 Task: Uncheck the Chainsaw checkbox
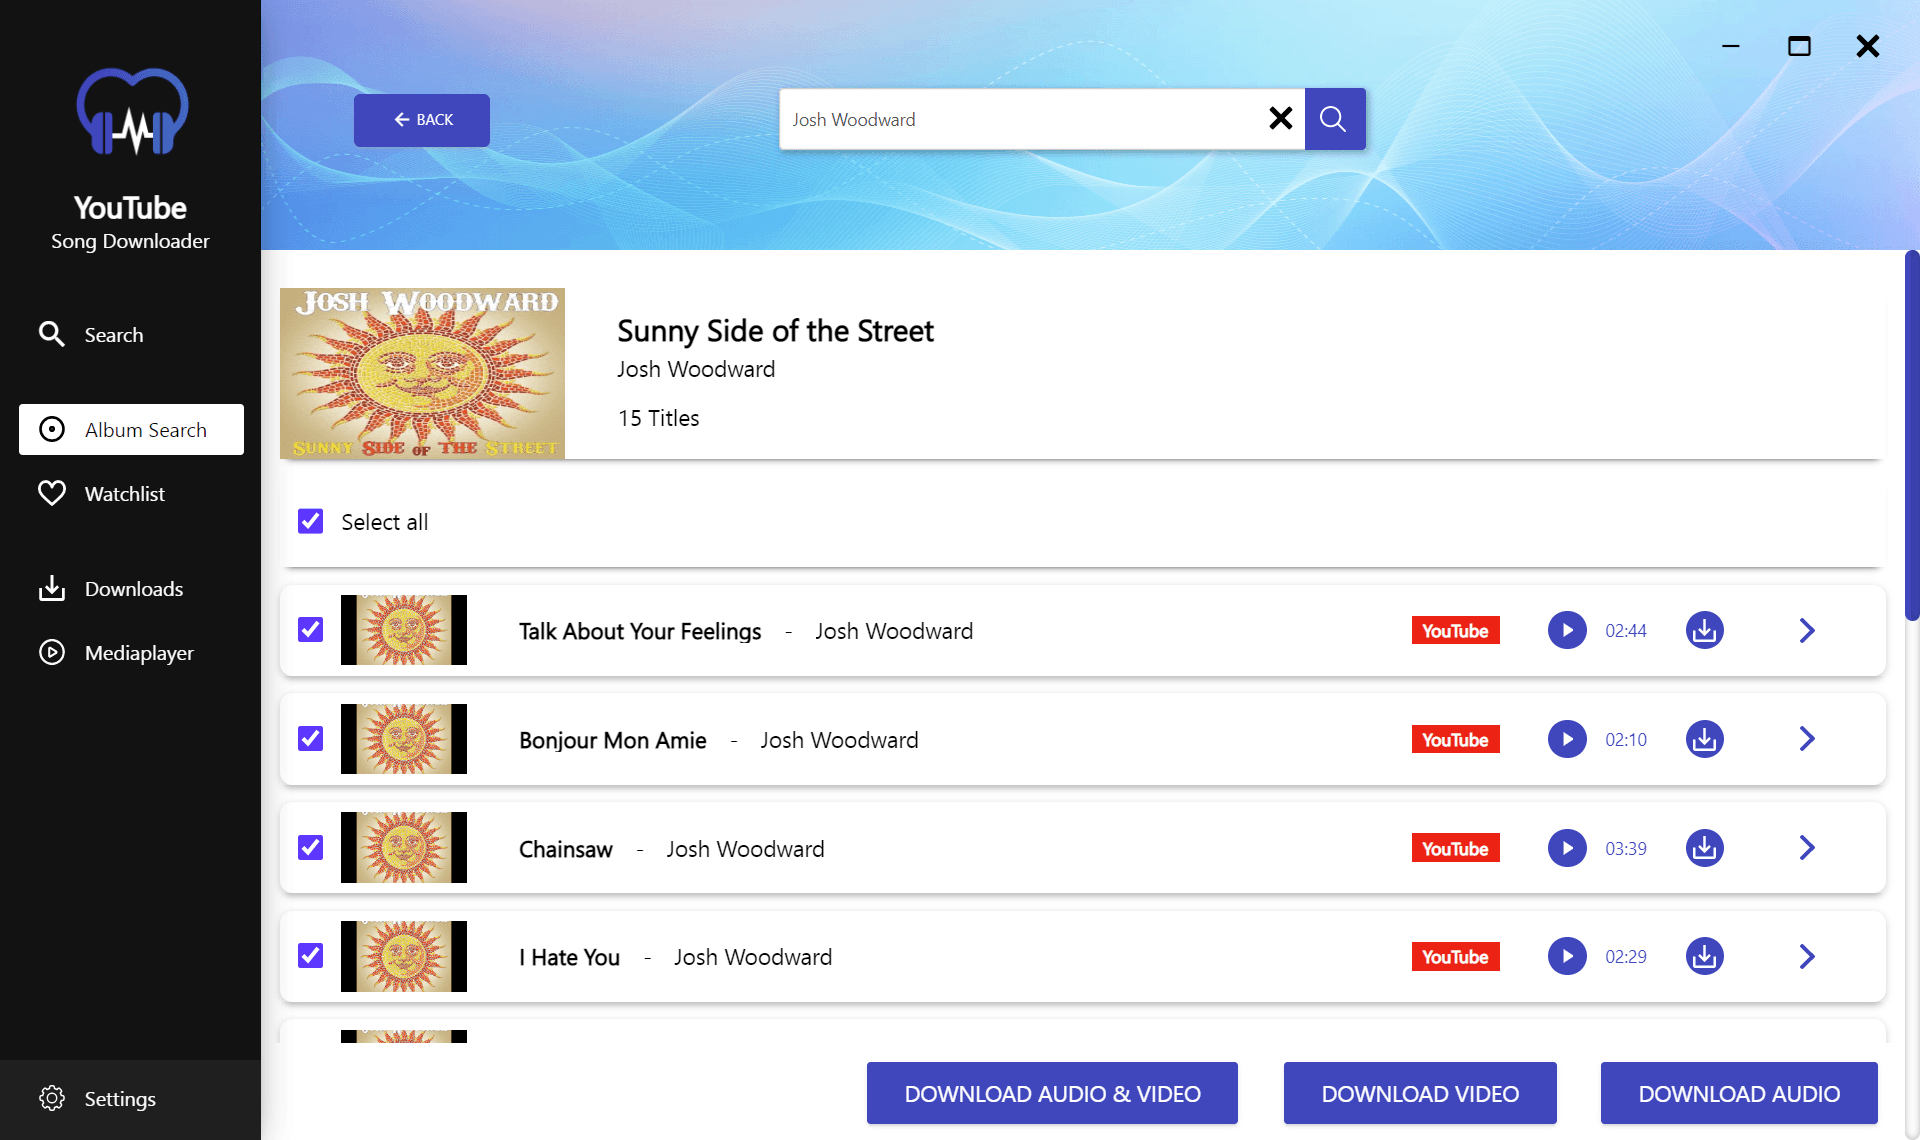[310, 848]
